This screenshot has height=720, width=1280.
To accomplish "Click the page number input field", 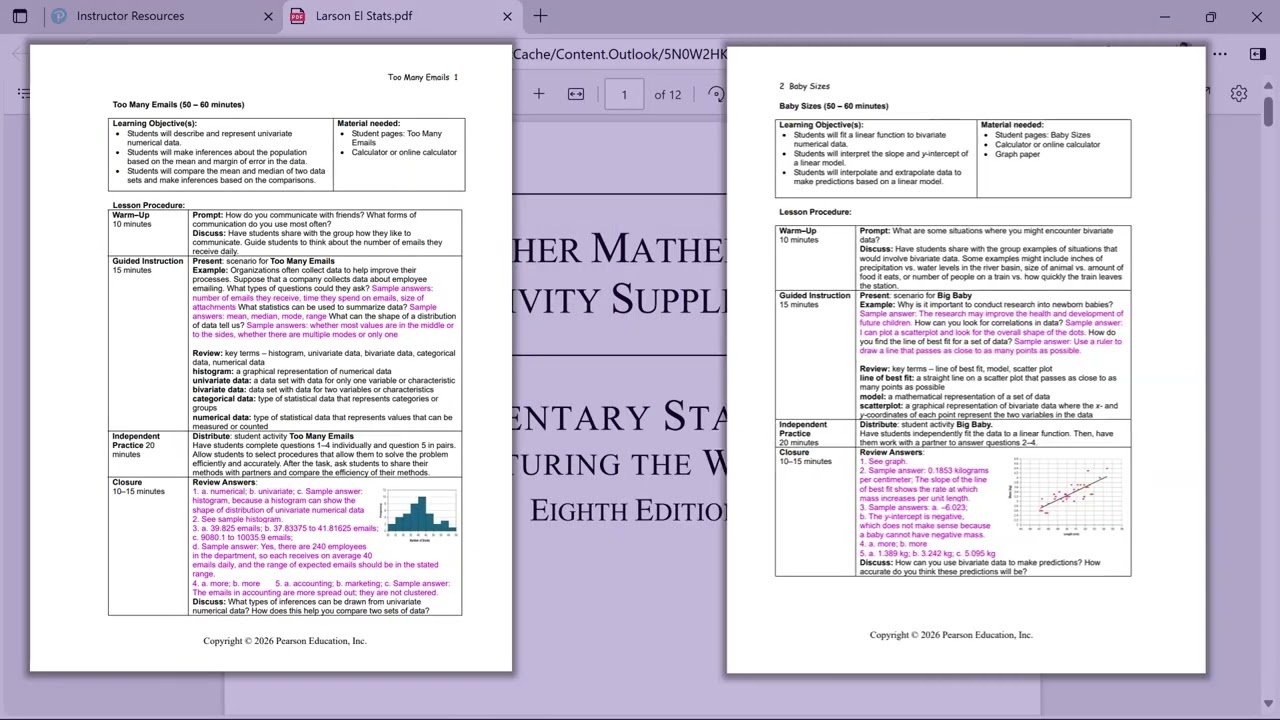I will point(624,94).
